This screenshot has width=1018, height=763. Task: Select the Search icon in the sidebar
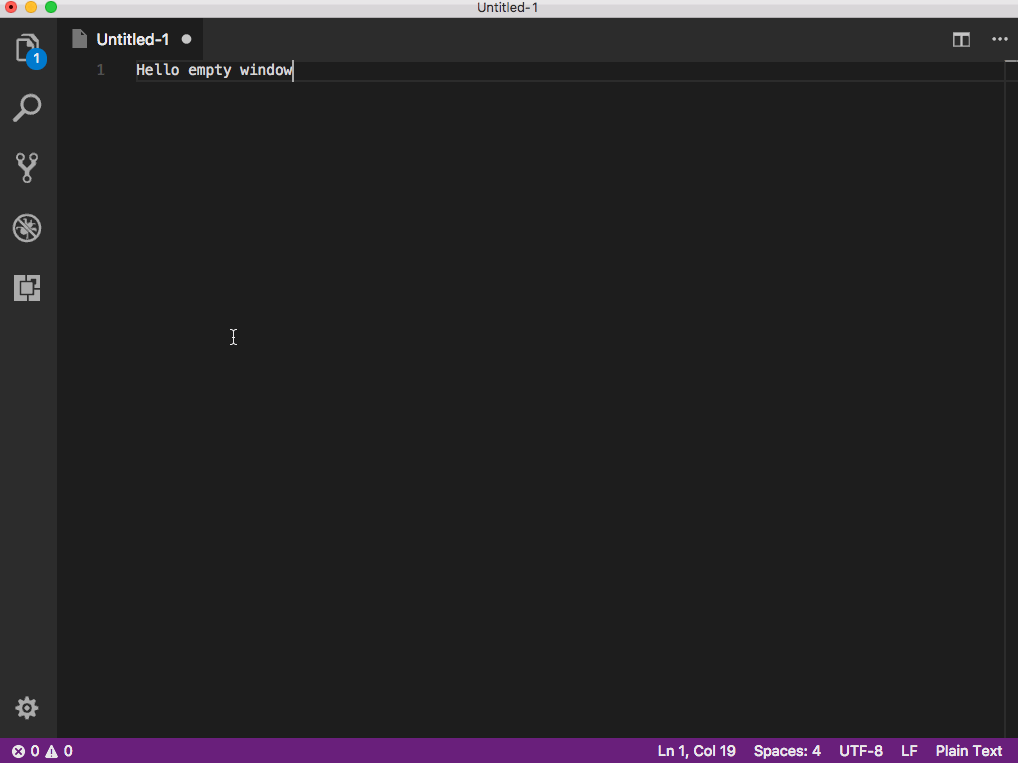27,107
